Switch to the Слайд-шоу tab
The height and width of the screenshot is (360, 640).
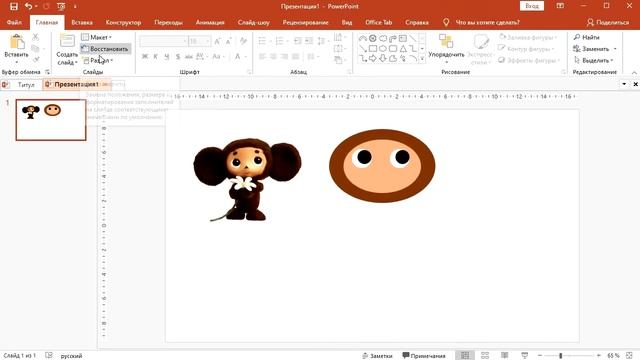[253, 22]
